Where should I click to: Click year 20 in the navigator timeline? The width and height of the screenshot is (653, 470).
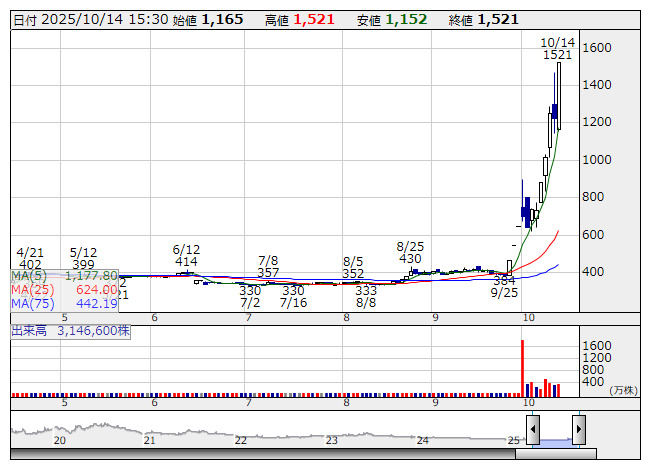tap(59, 440)
